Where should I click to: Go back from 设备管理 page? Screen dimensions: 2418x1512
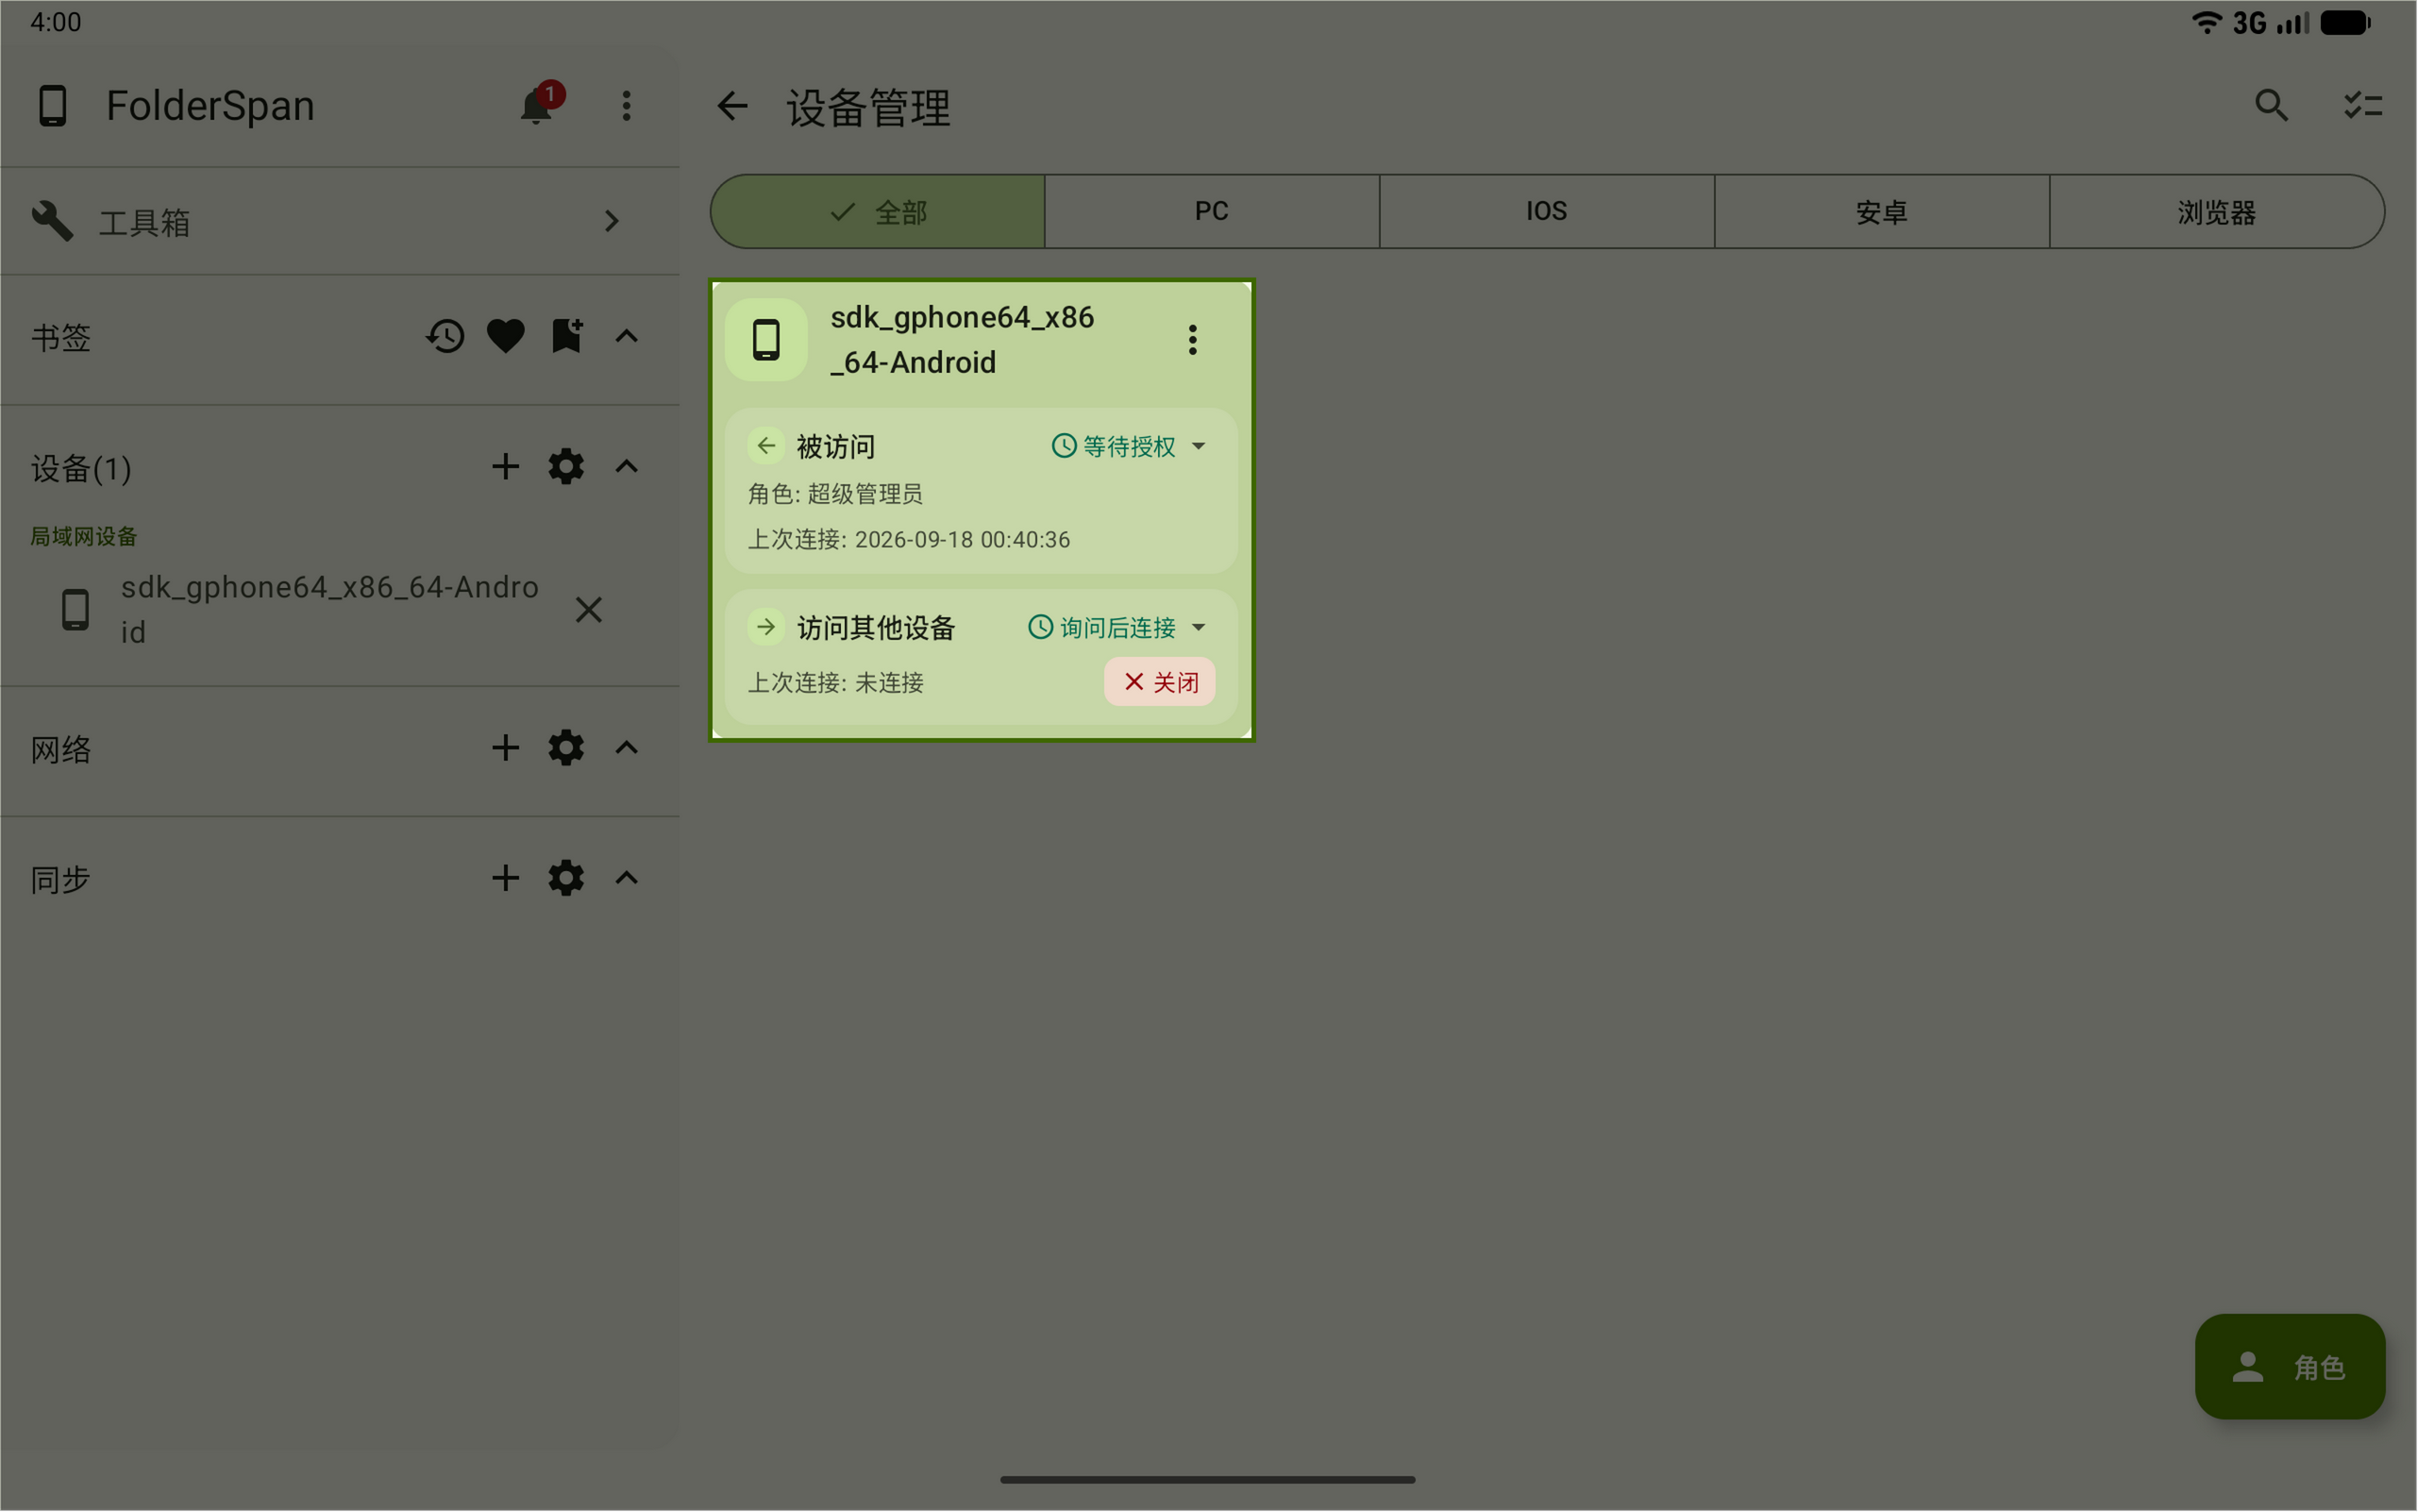(x=733, y=106)
